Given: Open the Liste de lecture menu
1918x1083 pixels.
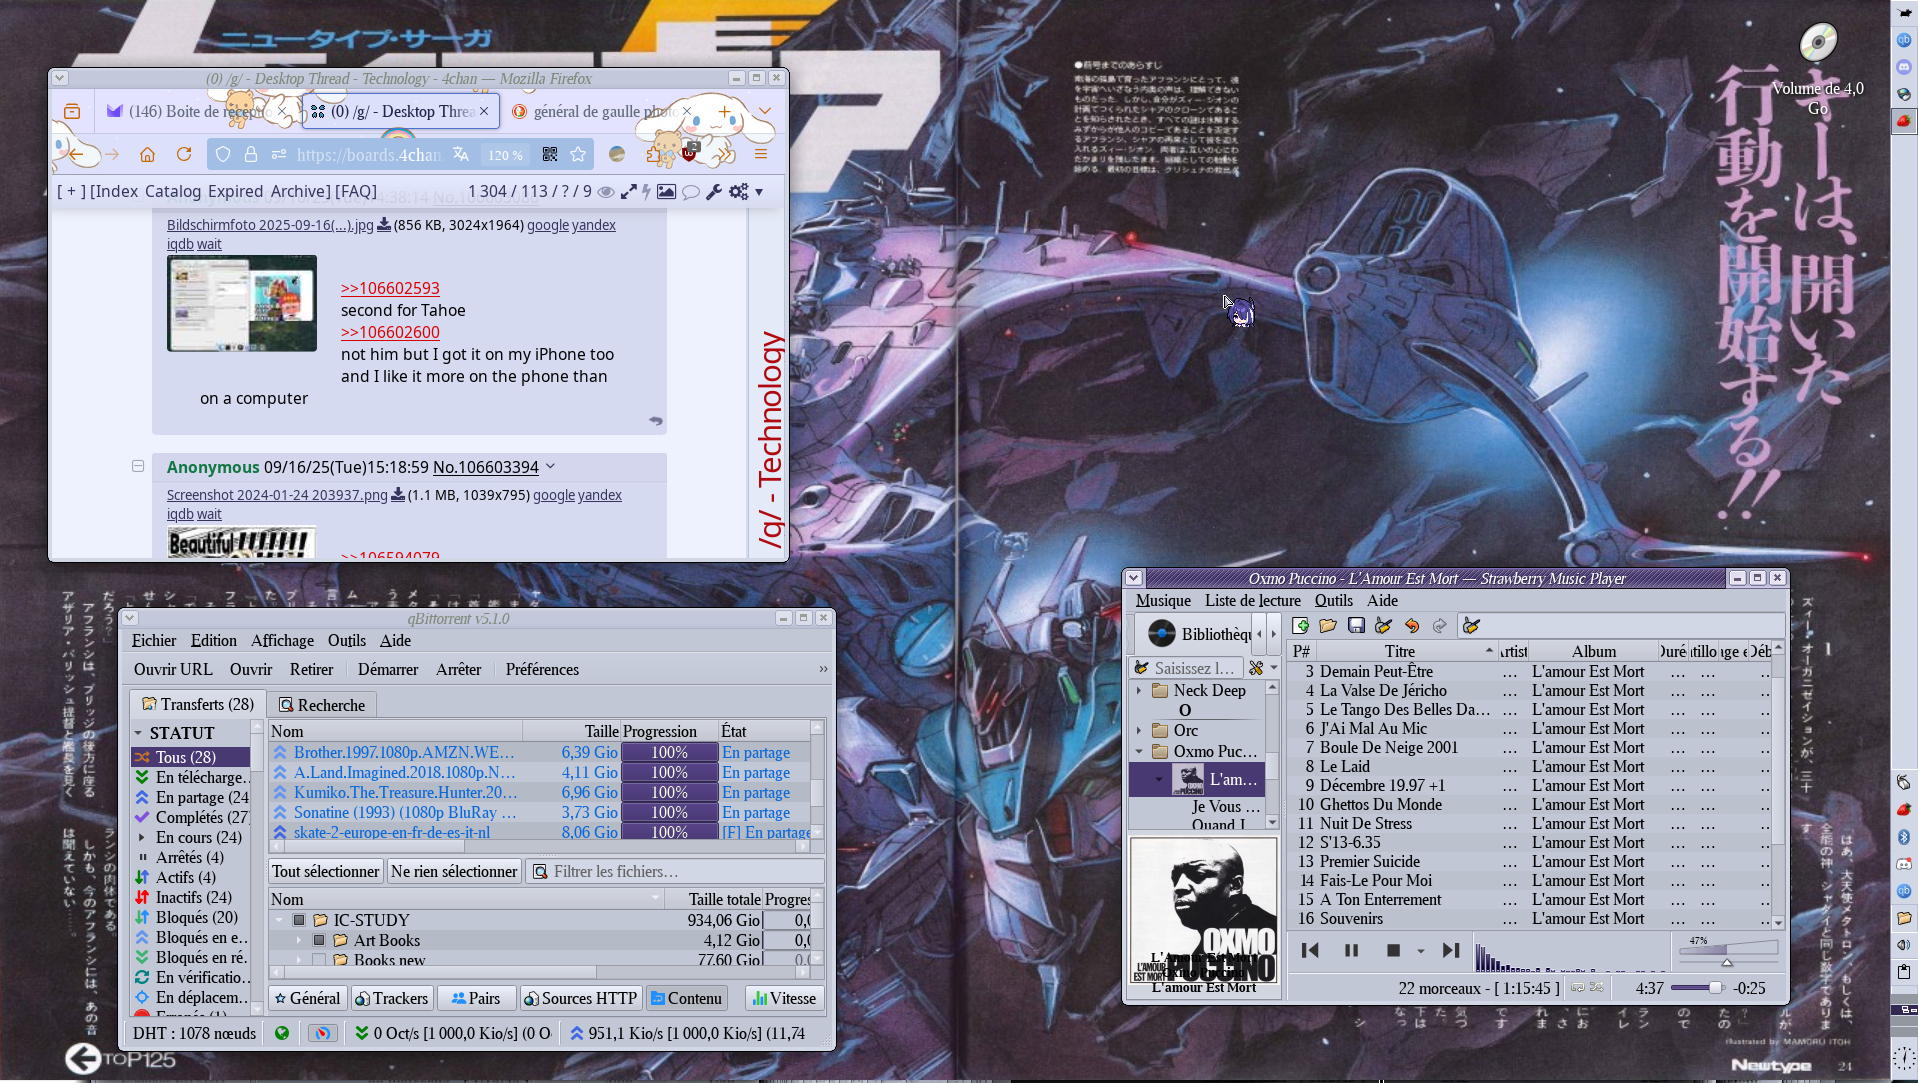Looking at the screenshot, I should [1252, 600].
